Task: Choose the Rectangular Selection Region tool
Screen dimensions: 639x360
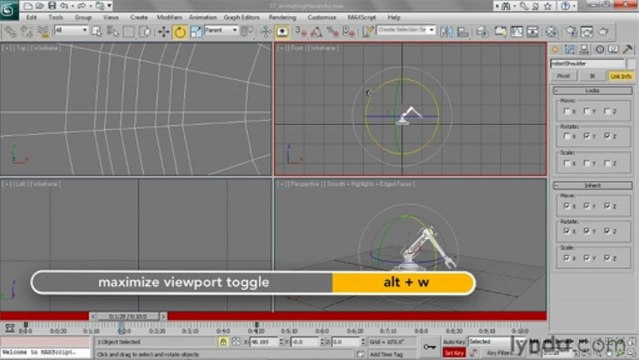Action: [129, 31]
